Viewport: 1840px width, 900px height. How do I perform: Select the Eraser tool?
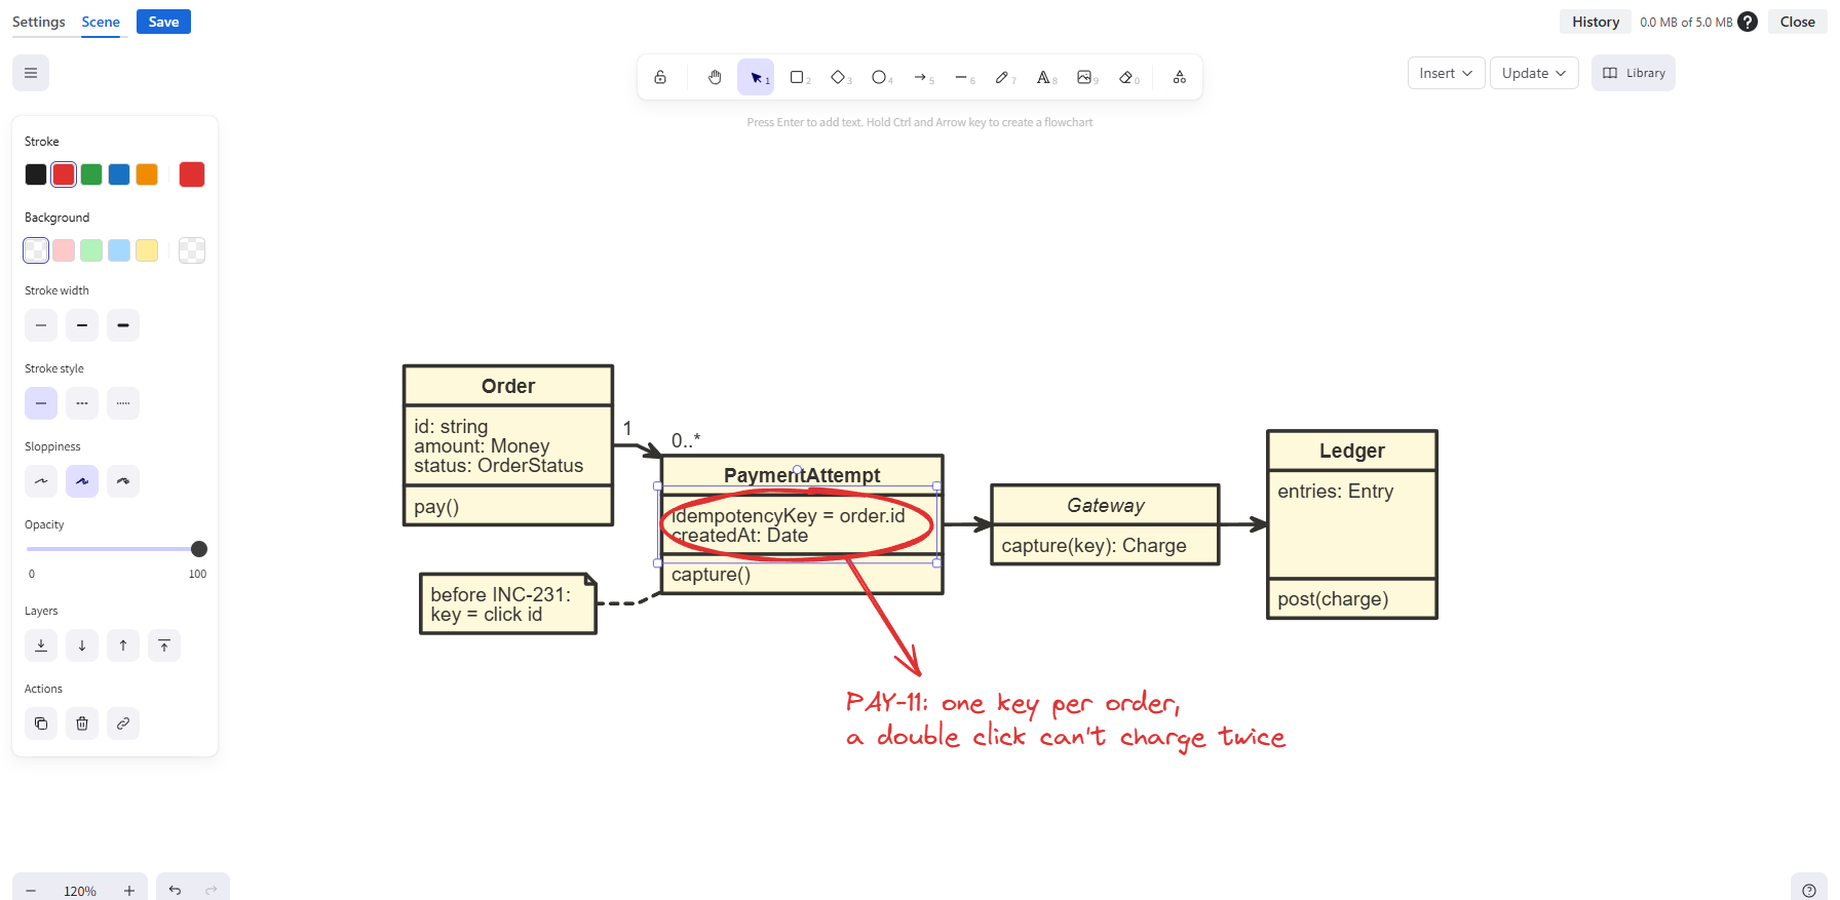click(1128, 77)
